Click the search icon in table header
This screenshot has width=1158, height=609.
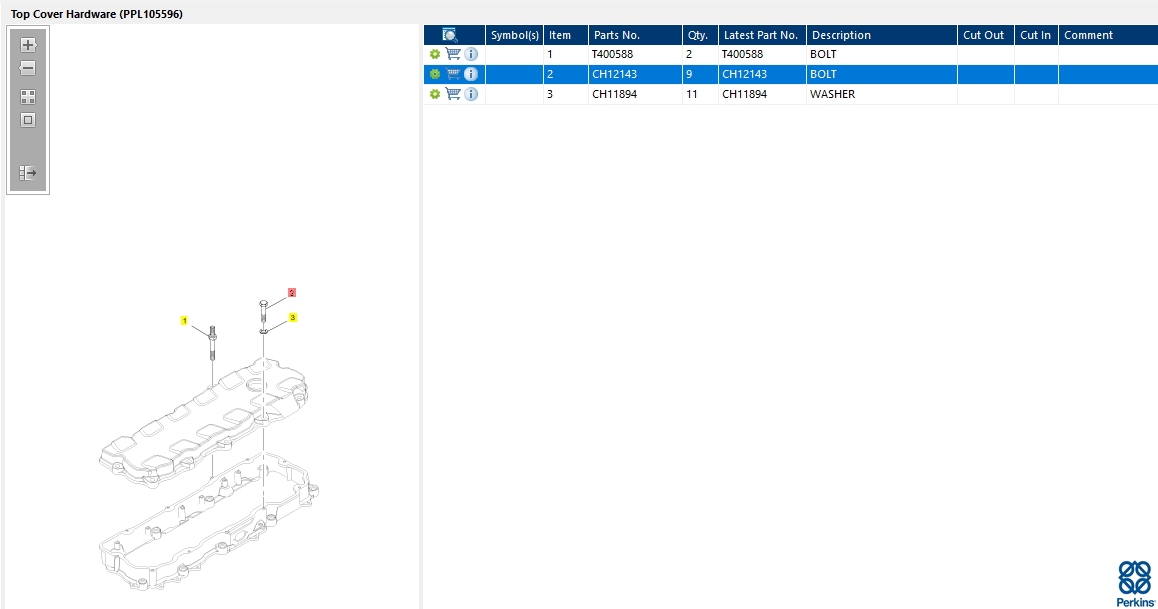tap(450, 35)
